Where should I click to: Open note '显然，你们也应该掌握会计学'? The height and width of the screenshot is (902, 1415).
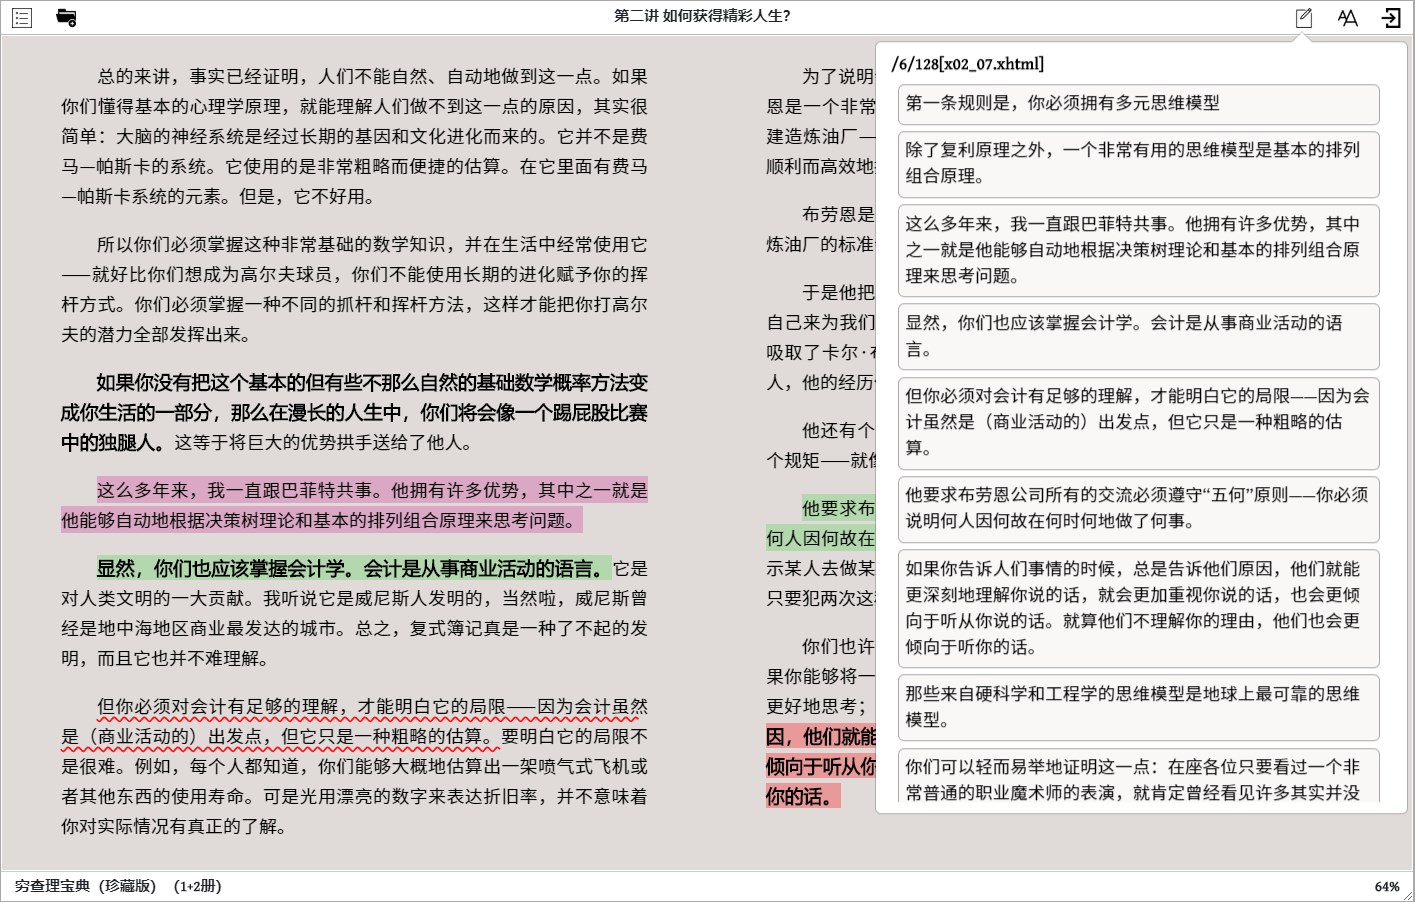pyautogui.click(x=1138, y=336)
